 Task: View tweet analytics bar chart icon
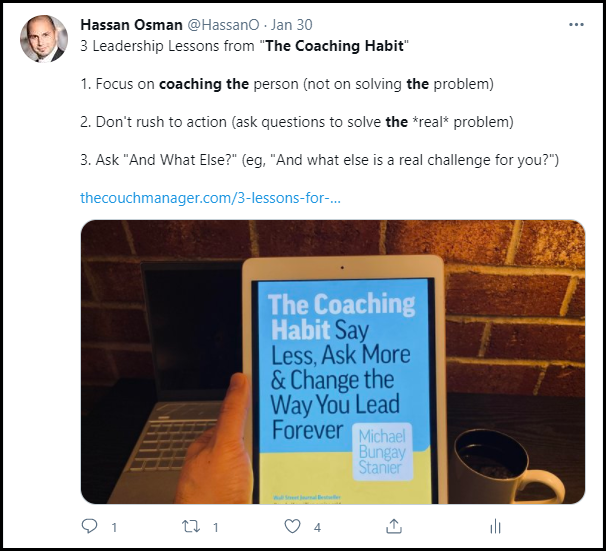(x=495, y=526)
